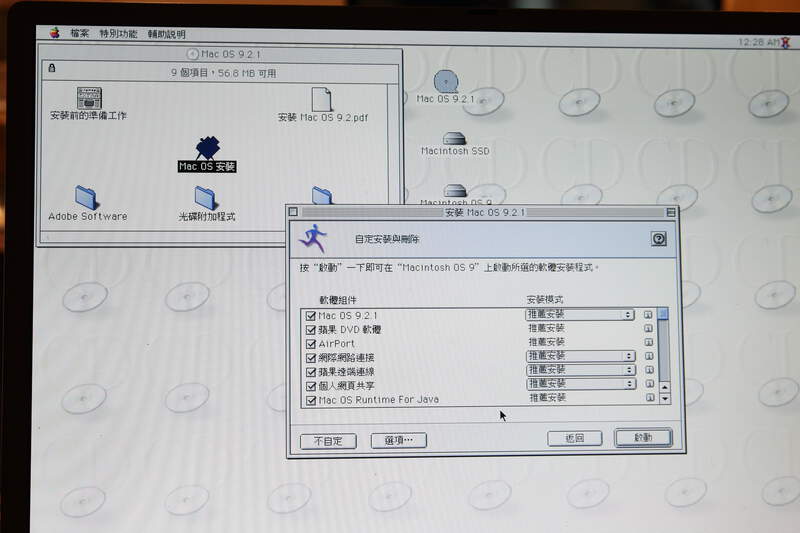Screen dimensions: 800x533
Task: Click the 不自定 button
Action: [x=328, y=441]
